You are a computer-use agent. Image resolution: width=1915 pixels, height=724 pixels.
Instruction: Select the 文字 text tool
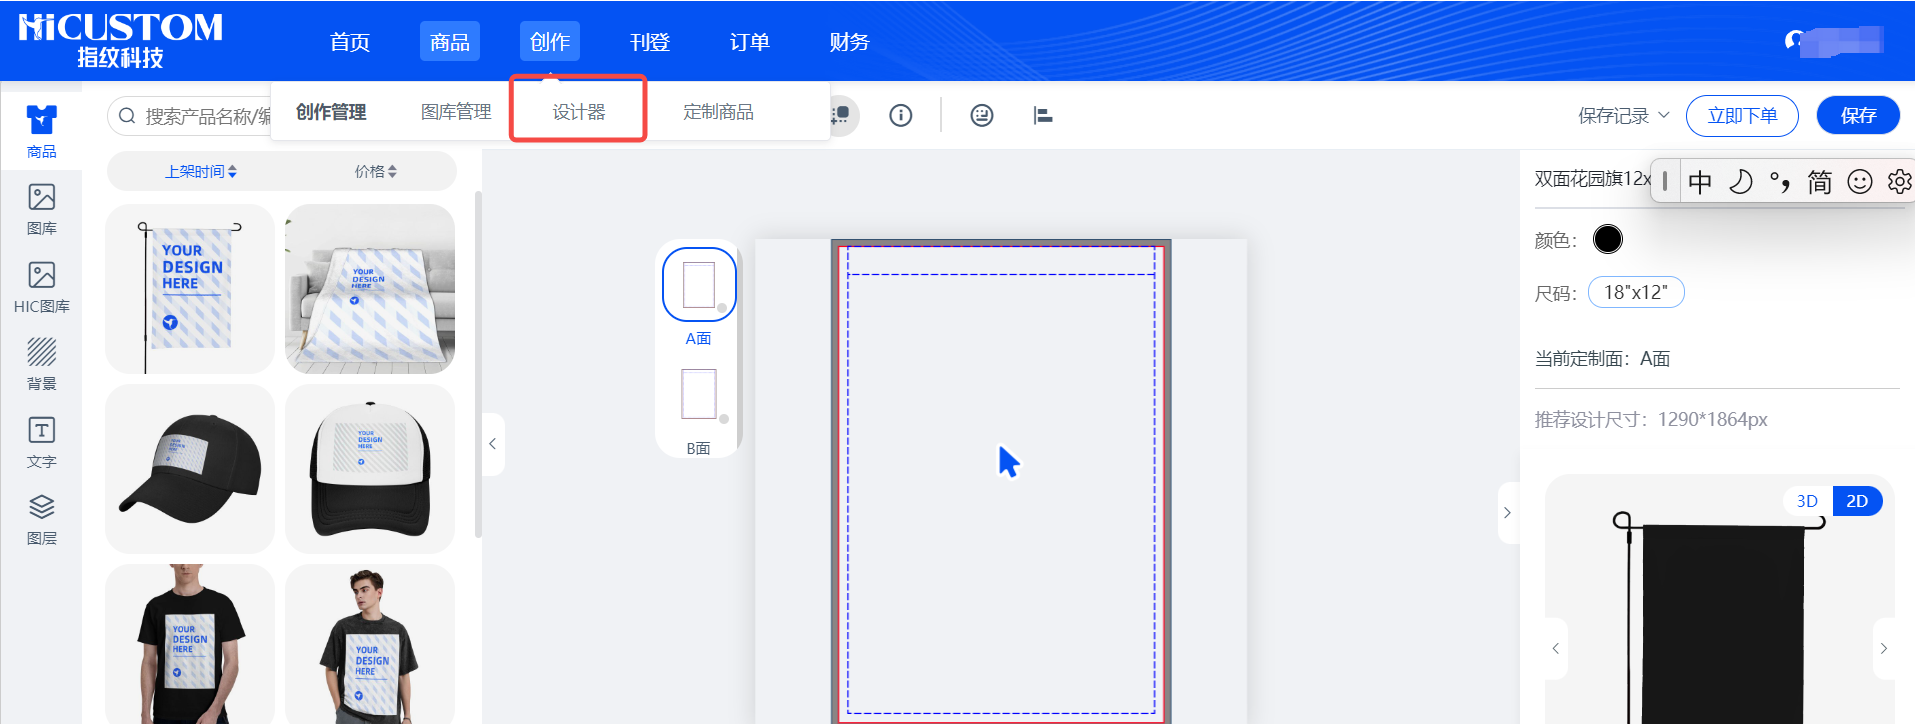click(41, 442)
